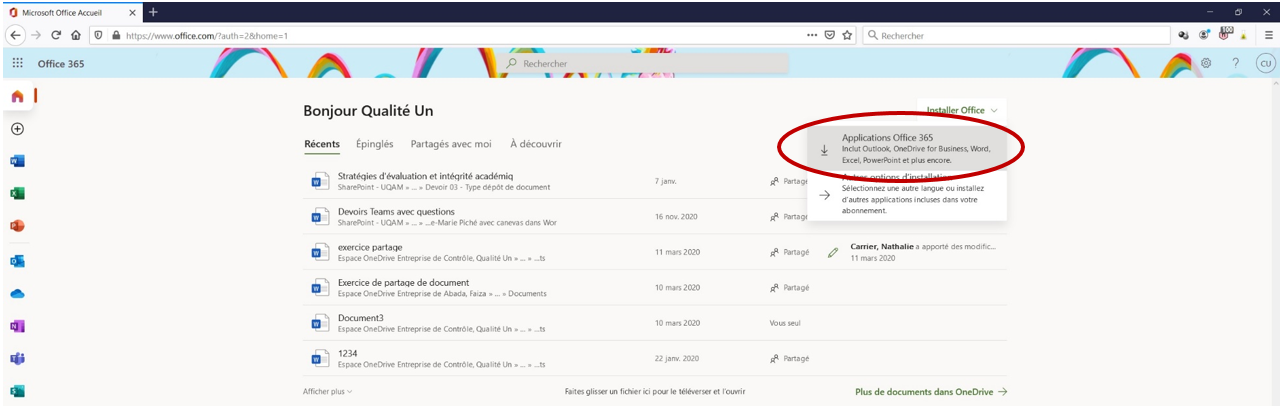
Task: Open Outlook from the sidebar
Action: [17, 260]
